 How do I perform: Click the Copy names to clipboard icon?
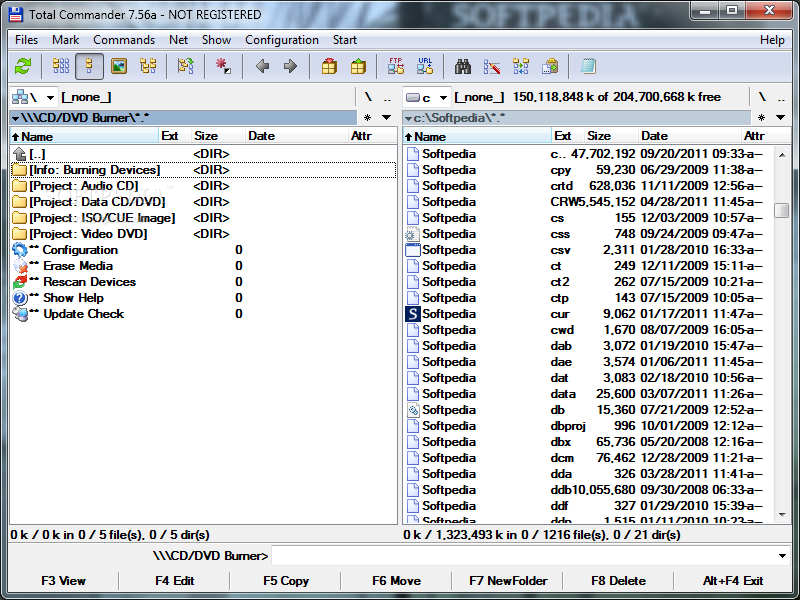tap(550, 66)
